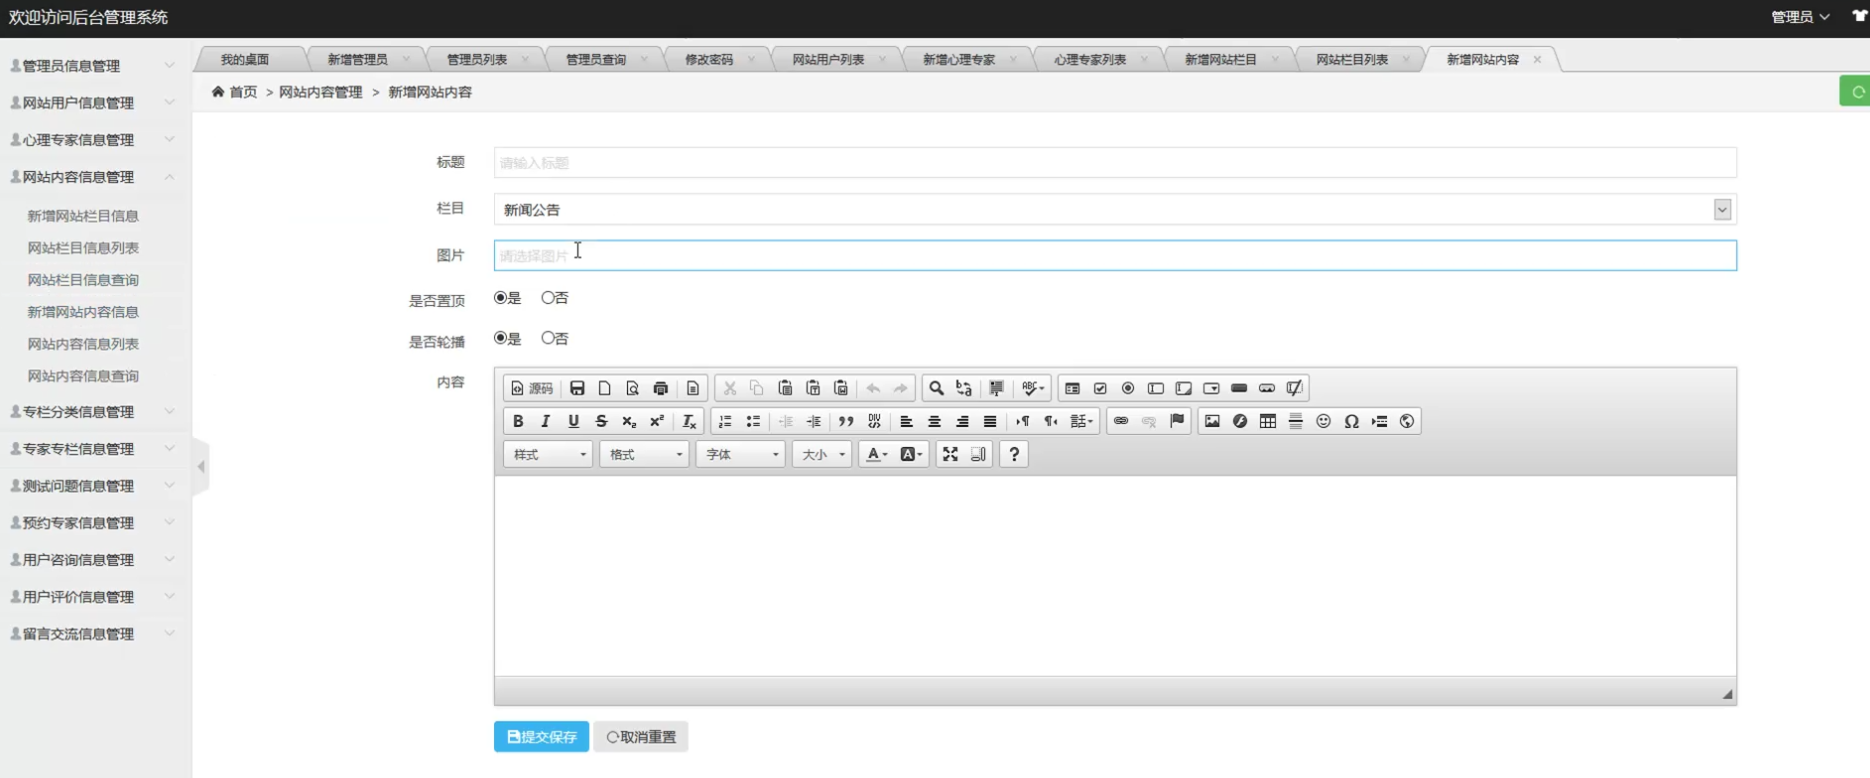Open text color picker A
Image resolution: width=1870 pixels, height=778 pixels.
click(876, 454)
